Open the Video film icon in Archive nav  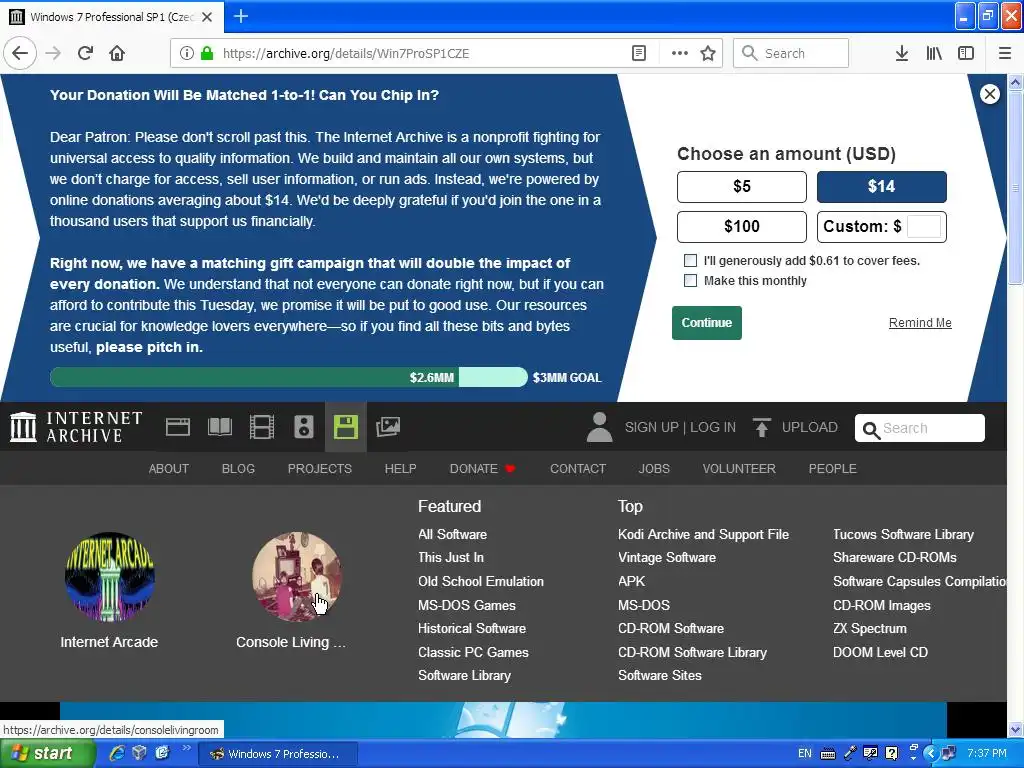point(262,427)
